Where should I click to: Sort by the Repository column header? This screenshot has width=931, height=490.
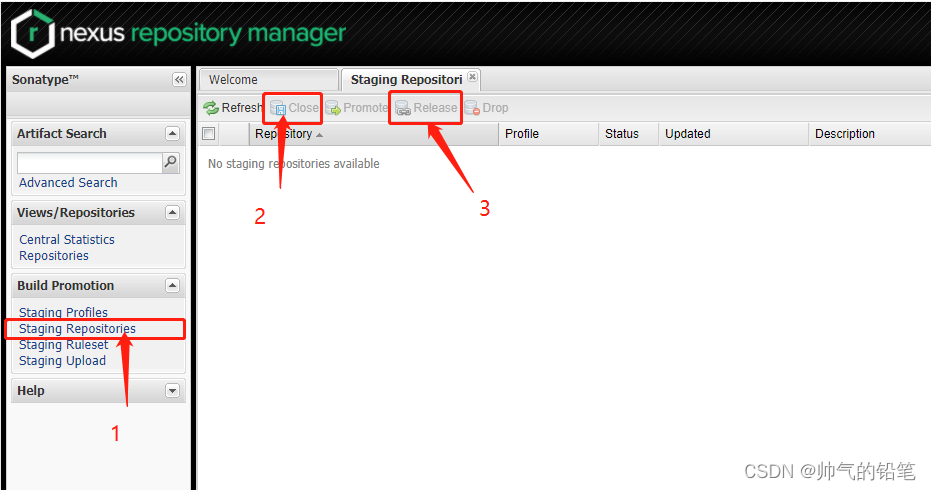[373, 134]
